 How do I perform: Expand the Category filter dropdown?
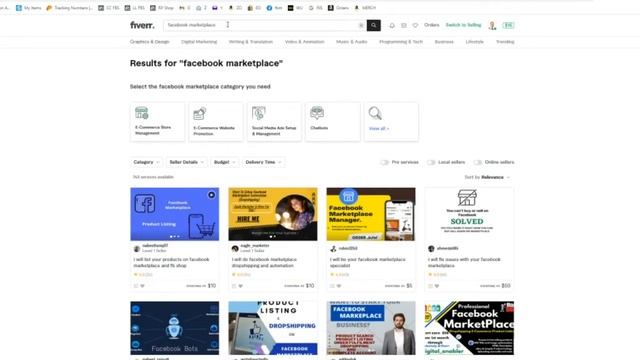[146, 162]
